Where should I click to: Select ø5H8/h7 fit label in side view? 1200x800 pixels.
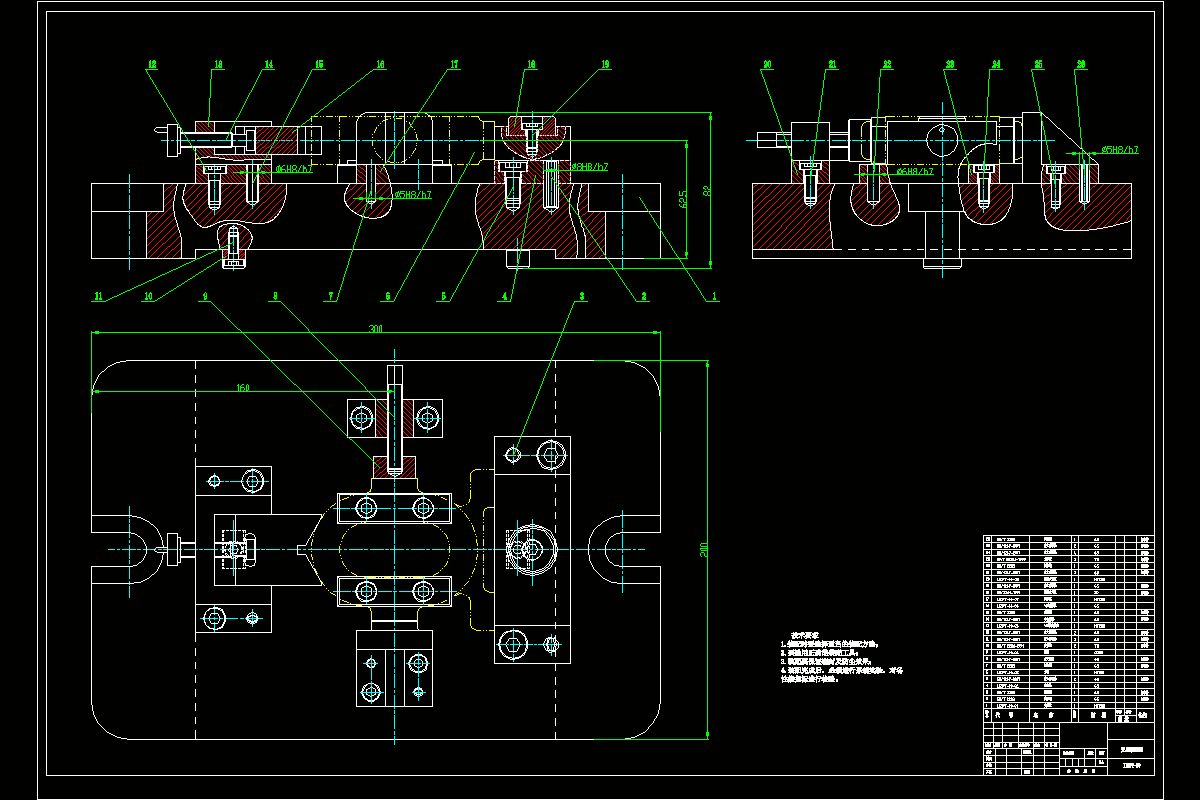pyautogui.click(x=1120, y=150)
